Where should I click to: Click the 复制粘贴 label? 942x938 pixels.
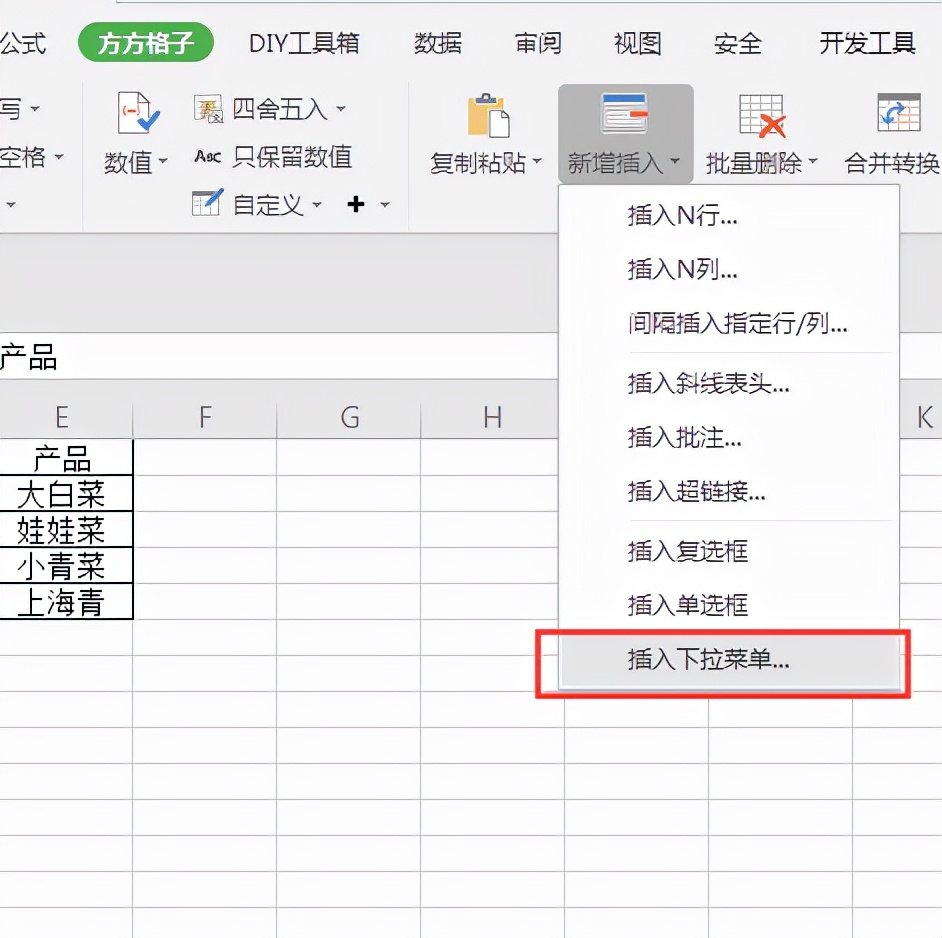478,162
